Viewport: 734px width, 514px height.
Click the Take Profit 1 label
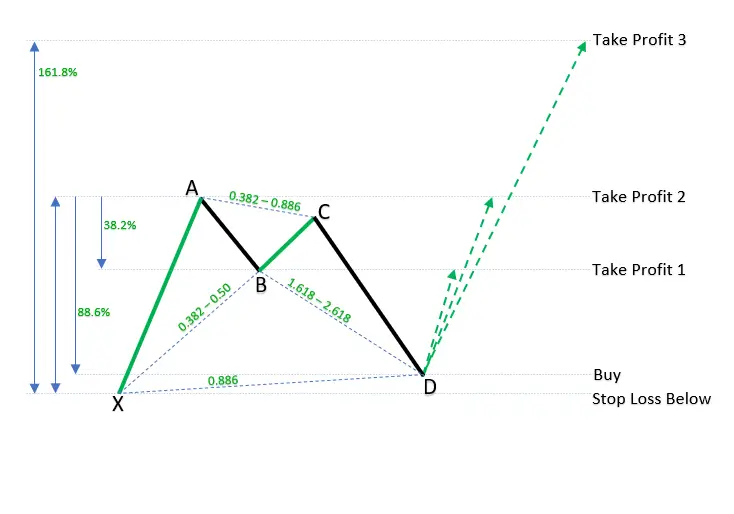click(639, 270)
